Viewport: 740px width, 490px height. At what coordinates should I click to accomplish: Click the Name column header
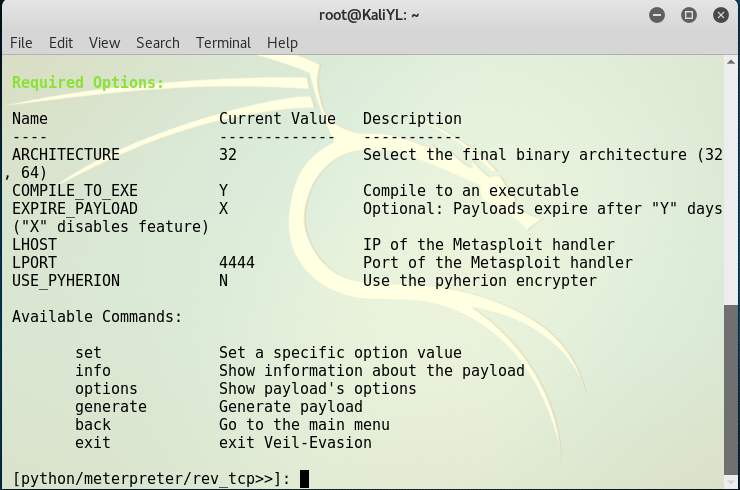coord(30,118)
